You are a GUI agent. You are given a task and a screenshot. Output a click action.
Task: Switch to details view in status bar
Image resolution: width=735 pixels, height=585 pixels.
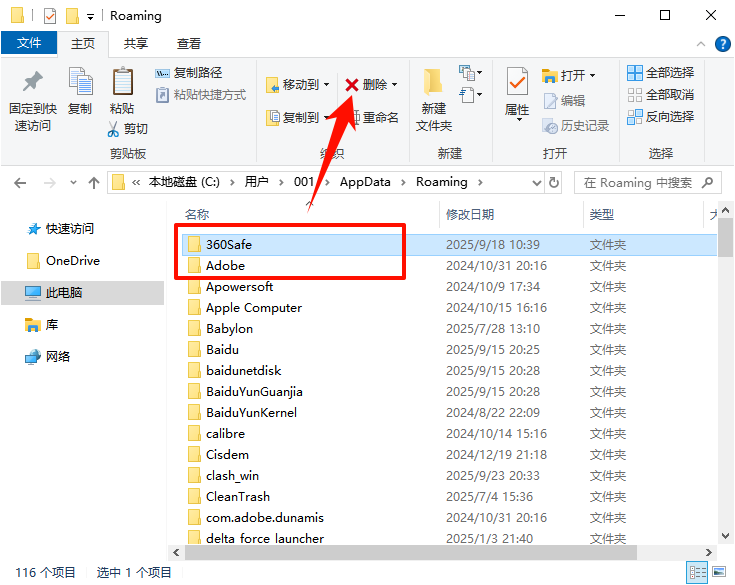[698, 572]
